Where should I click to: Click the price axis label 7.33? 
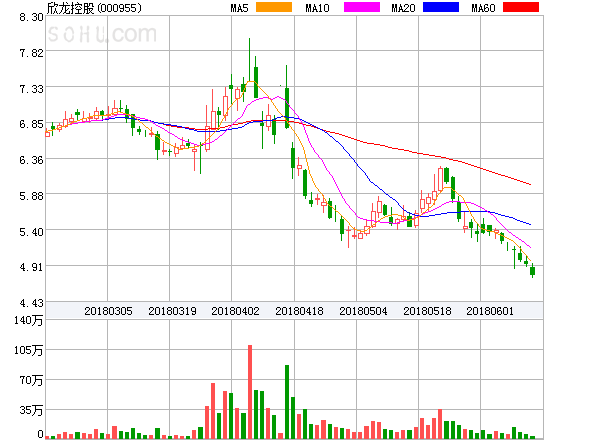pos(31,89)
